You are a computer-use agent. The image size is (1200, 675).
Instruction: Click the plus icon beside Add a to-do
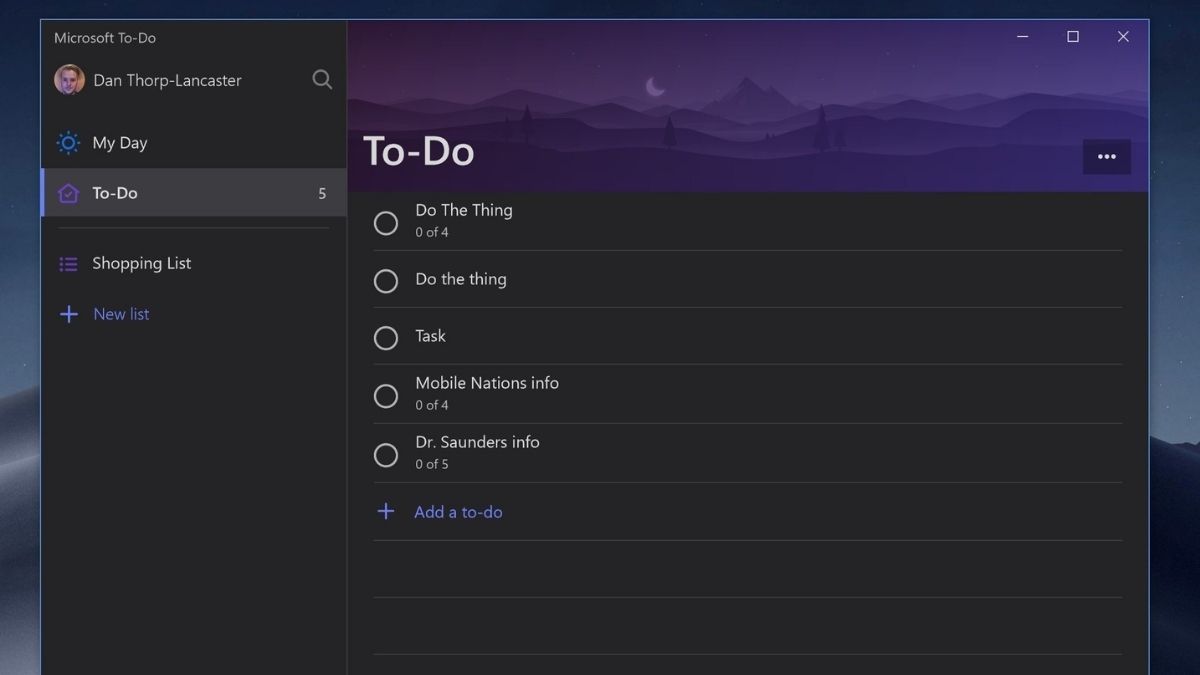pos(385,512)
